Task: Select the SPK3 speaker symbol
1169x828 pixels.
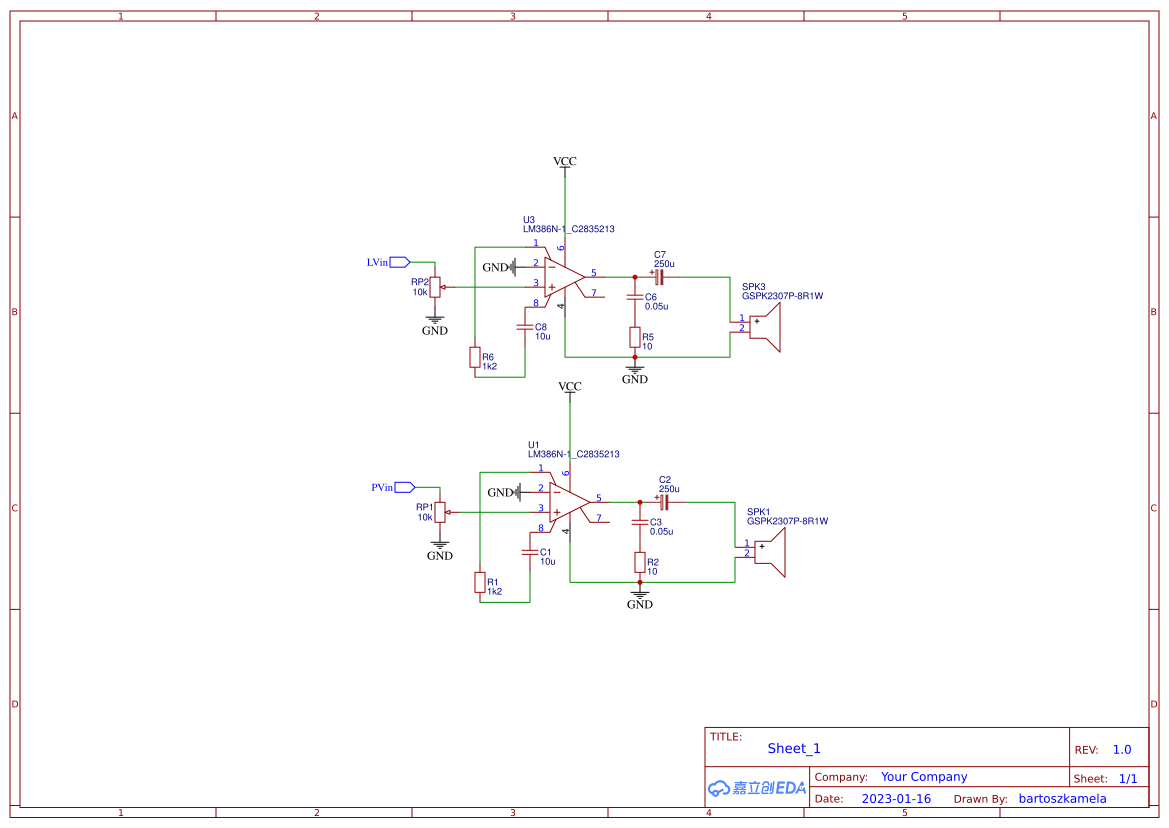Action: point(764,325)
